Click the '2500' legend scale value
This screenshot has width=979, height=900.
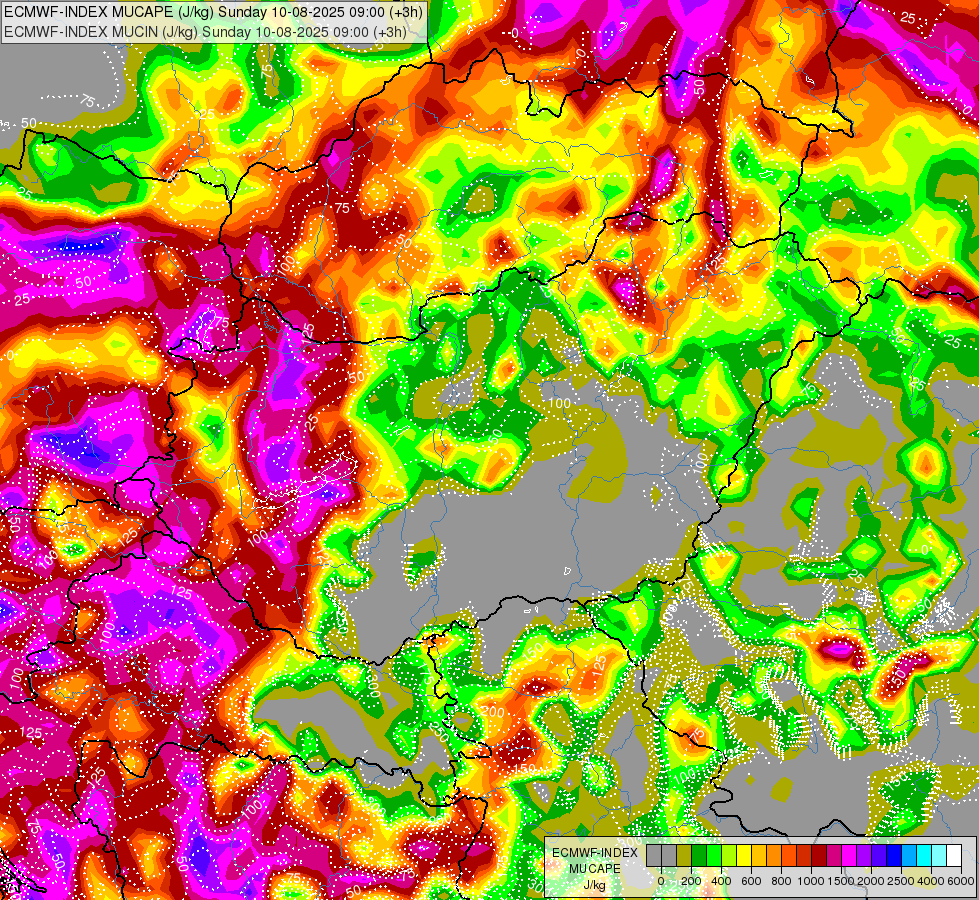click(x=901, y=881)
